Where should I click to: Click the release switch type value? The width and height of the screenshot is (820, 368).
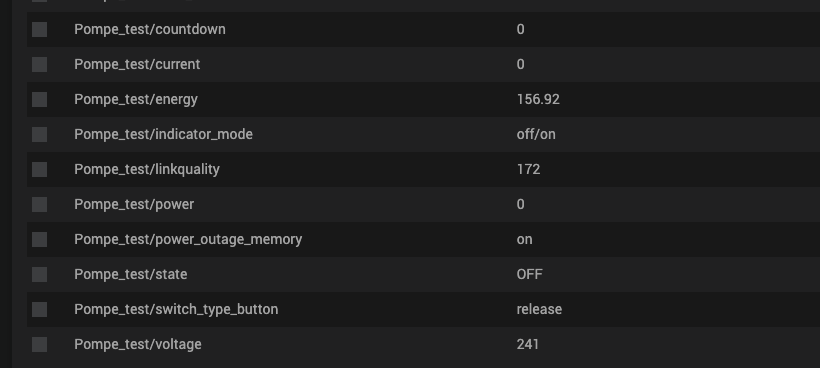(x=539, y=309)
